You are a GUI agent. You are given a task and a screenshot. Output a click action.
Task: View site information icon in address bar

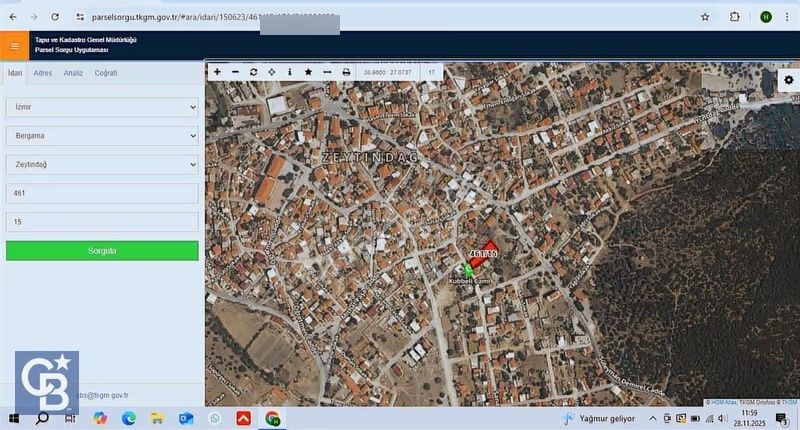pyautogui.click(x=80, y=17)
